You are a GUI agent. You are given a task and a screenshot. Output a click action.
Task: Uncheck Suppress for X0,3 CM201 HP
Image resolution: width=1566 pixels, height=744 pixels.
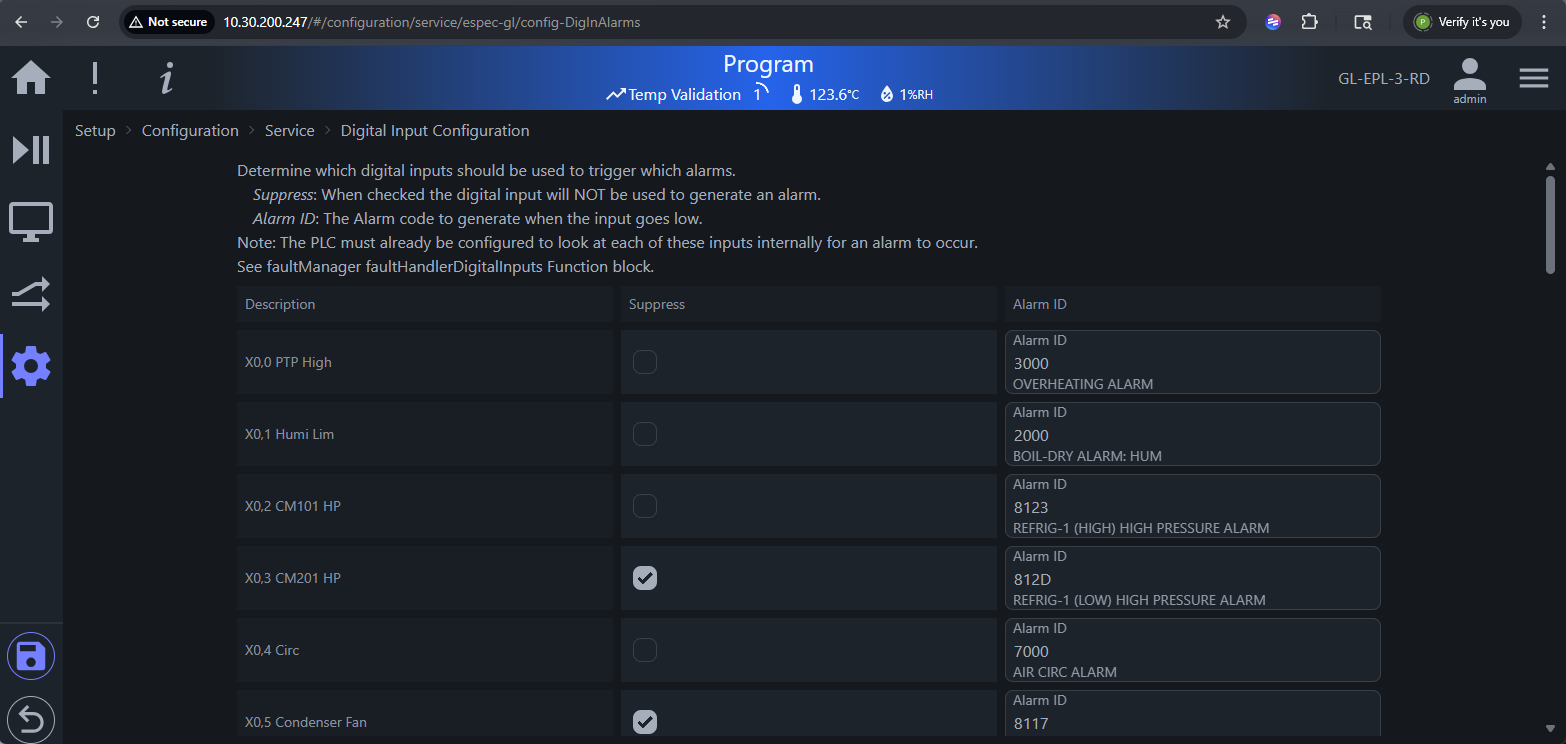pyautogui.click(x=645, y=578)
